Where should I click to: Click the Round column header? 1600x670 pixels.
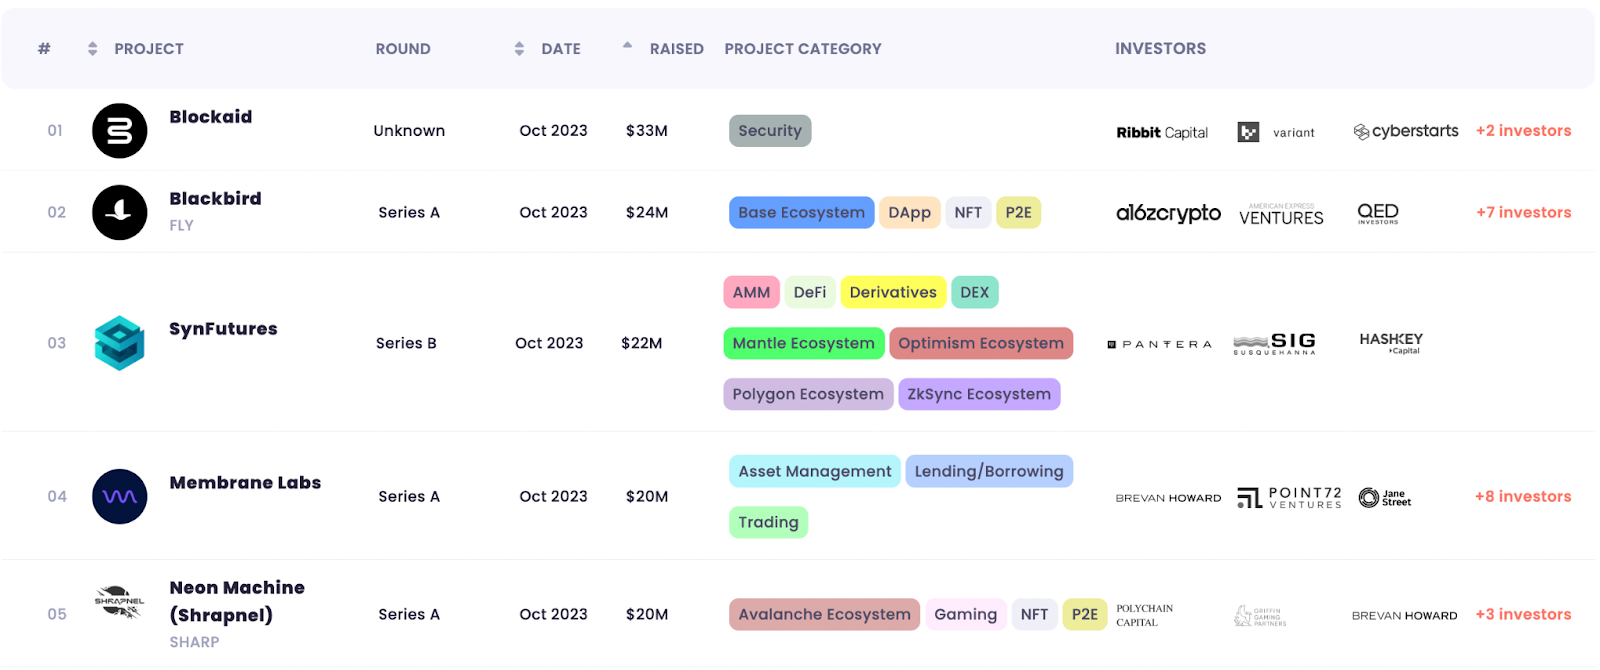click(403, 49)
